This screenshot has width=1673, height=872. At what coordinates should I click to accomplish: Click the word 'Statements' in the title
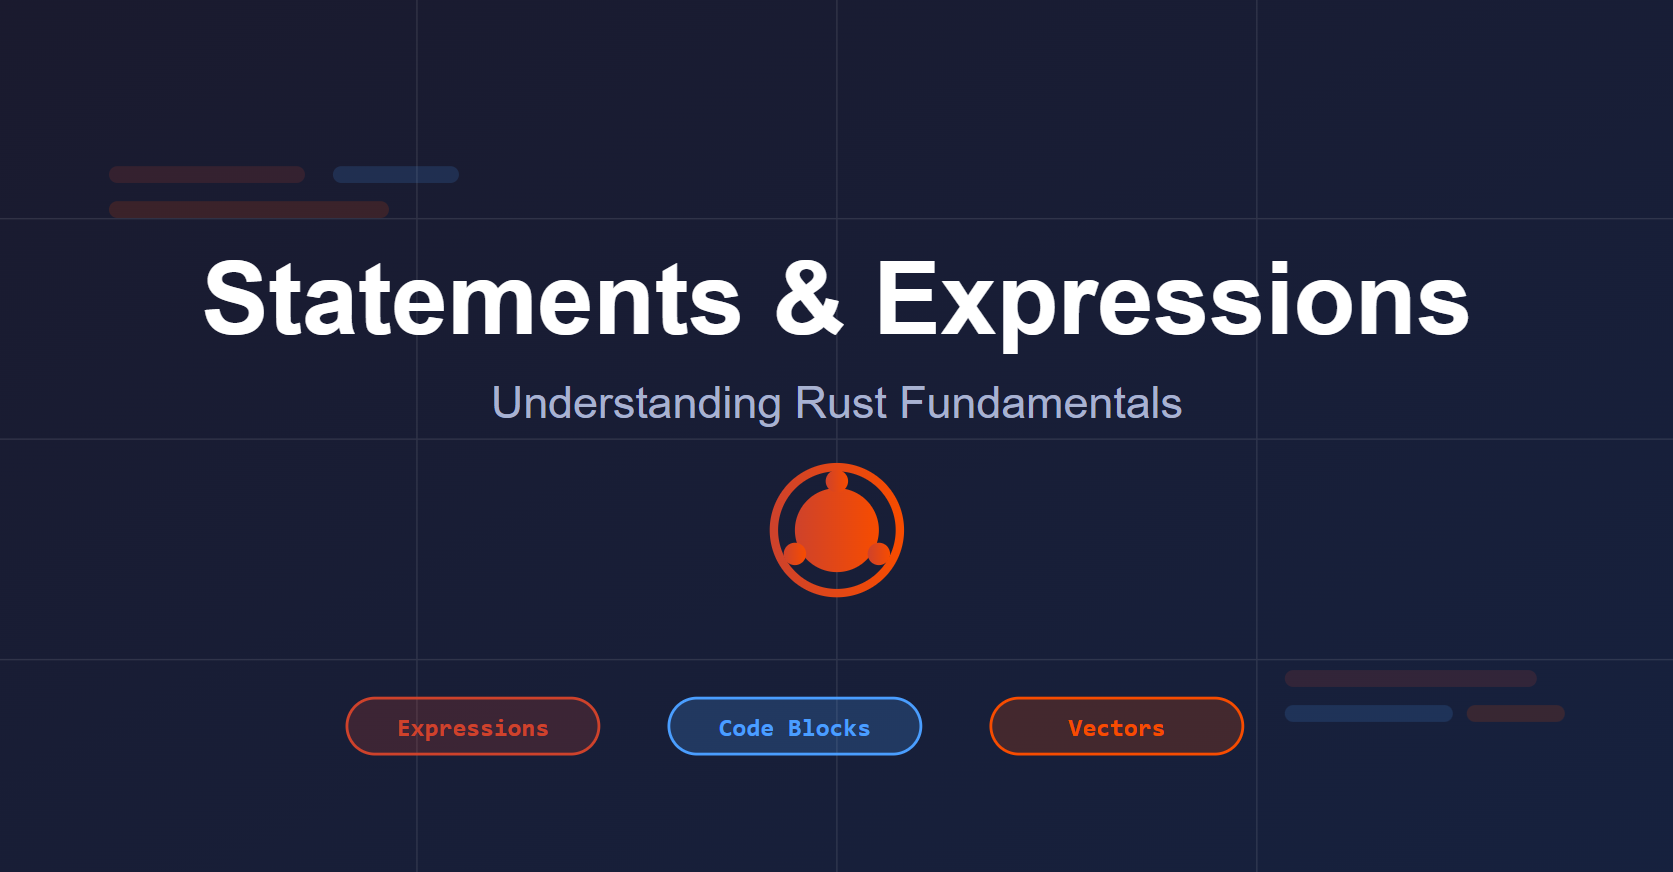click(472, 299)
